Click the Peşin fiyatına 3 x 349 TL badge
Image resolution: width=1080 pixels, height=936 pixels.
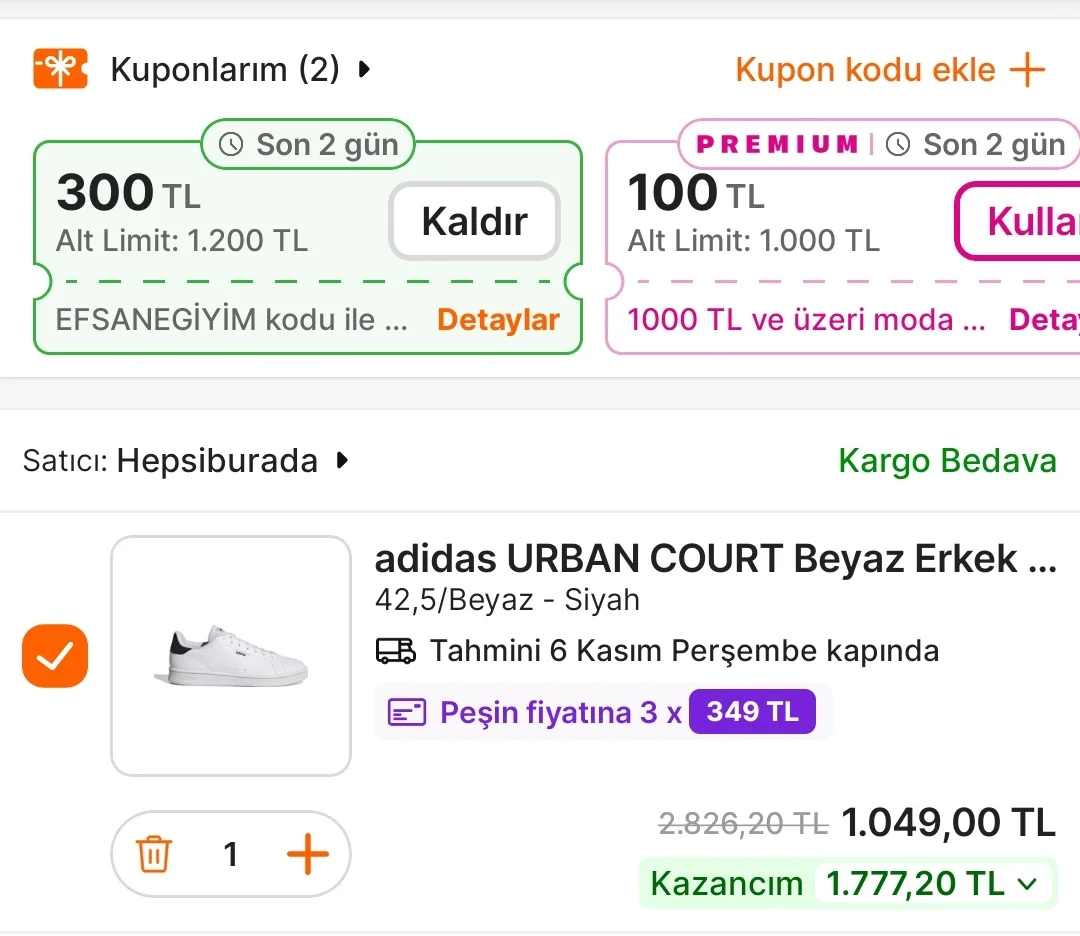click(x=603, y=713)
